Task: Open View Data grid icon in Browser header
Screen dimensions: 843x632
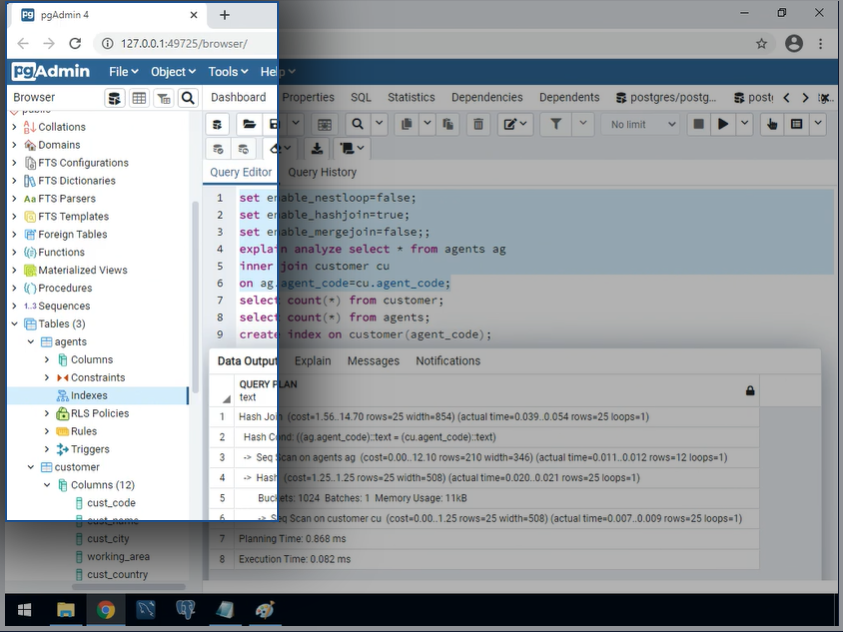Action: (x=139, y=98)
